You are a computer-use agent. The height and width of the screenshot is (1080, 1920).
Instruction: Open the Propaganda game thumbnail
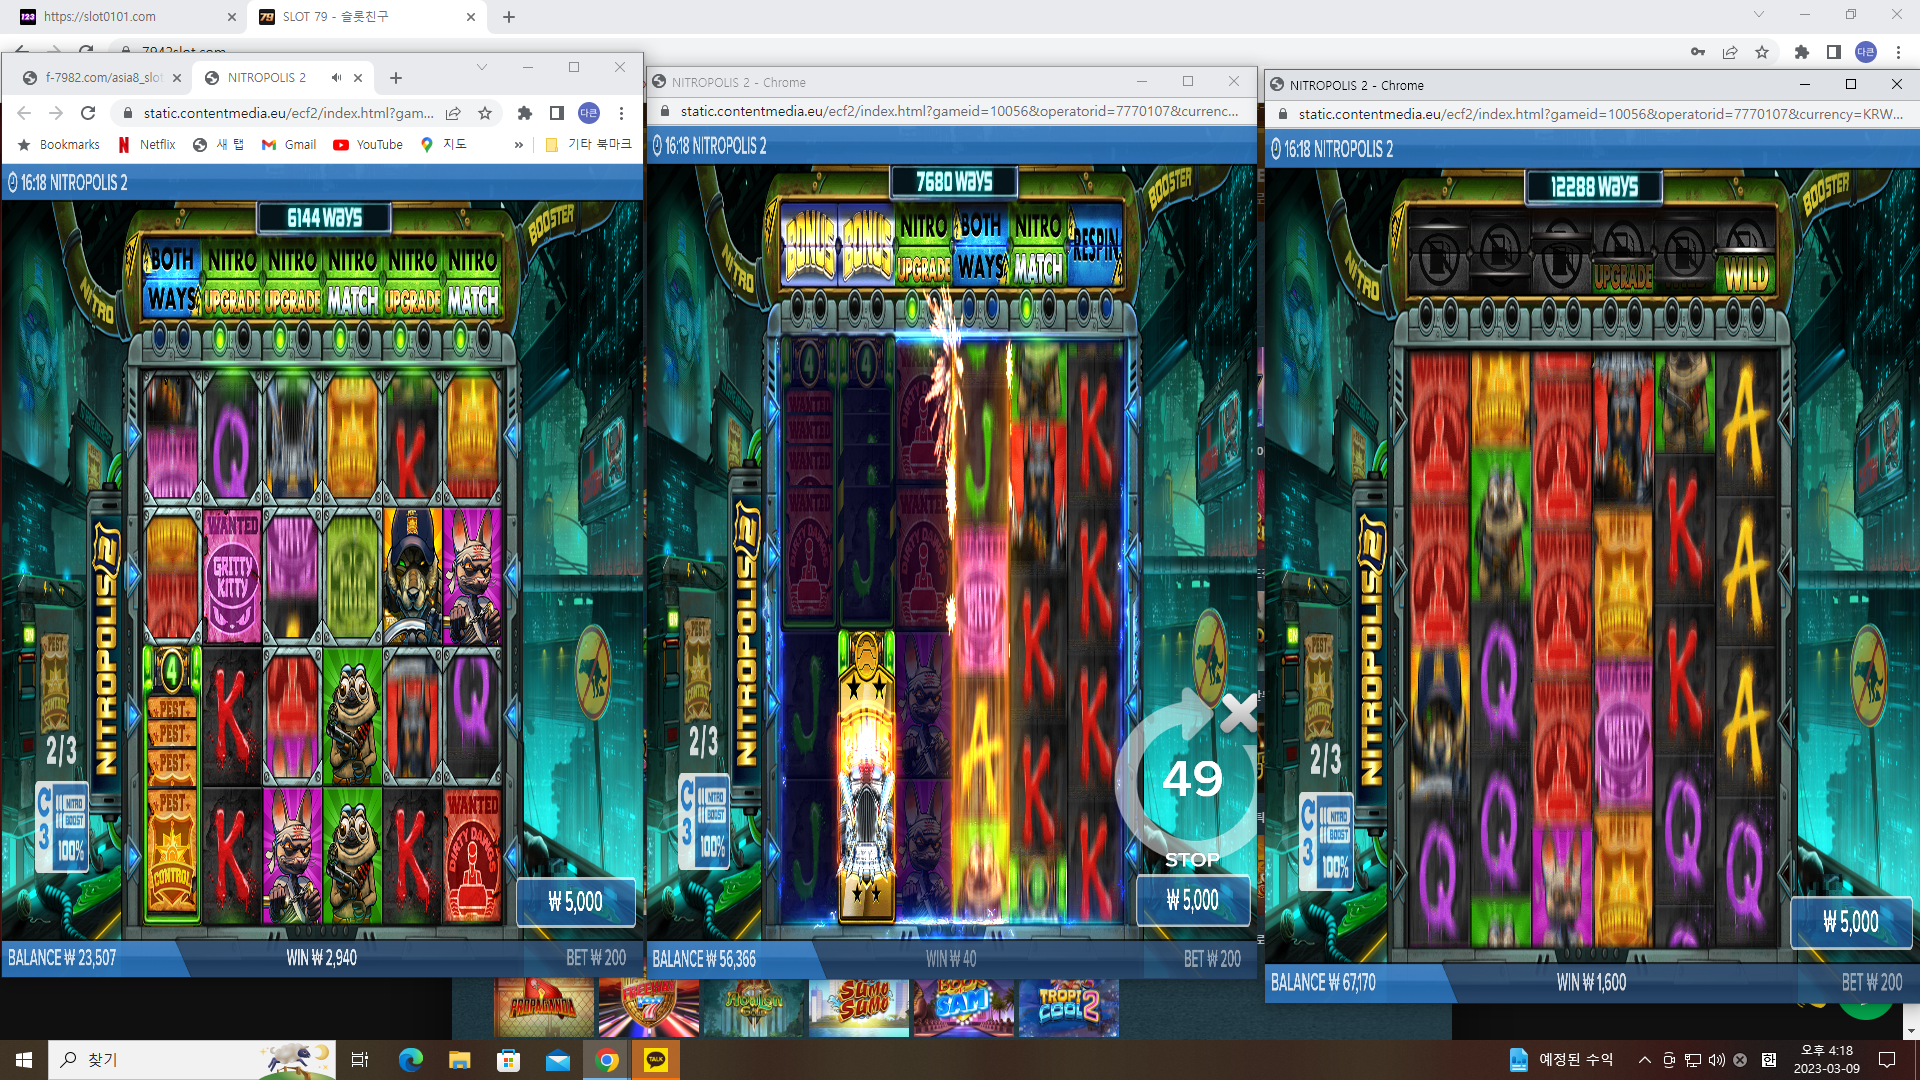[542, 1008]
